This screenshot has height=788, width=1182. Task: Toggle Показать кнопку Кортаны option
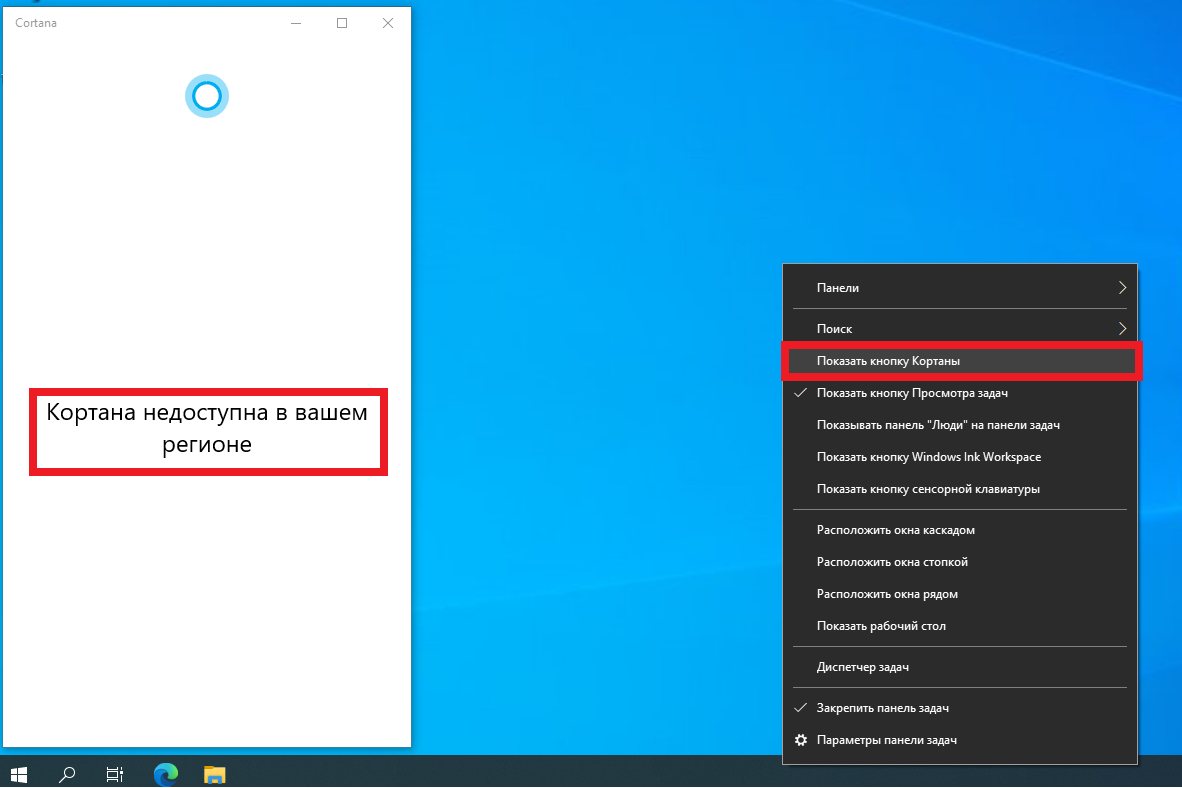pyautogui.click(x=961, y=360)
